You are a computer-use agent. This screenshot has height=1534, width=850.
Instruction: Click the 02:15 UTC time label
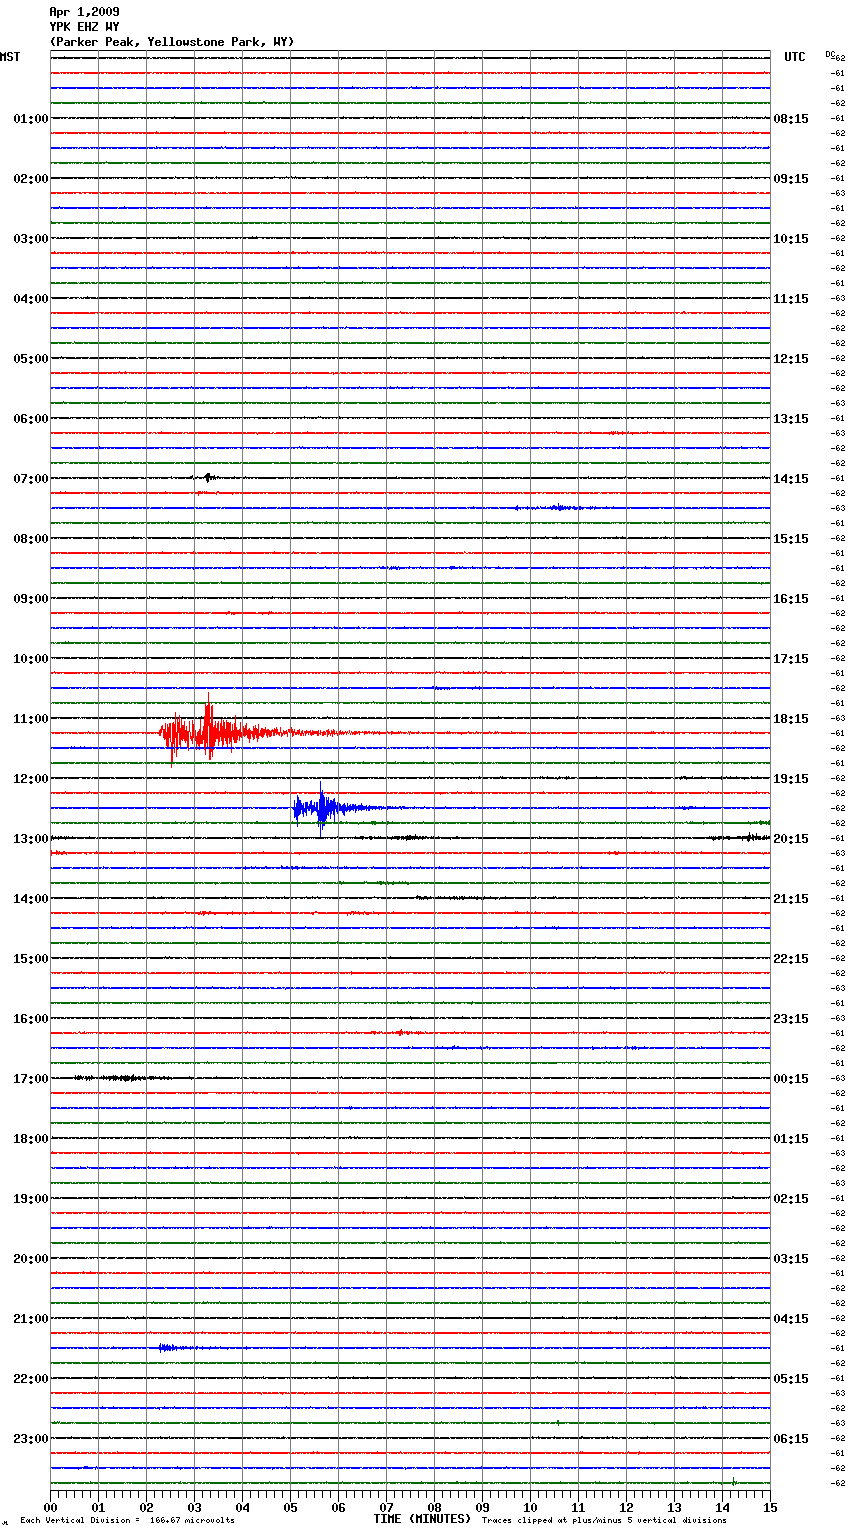point(791,1199)
